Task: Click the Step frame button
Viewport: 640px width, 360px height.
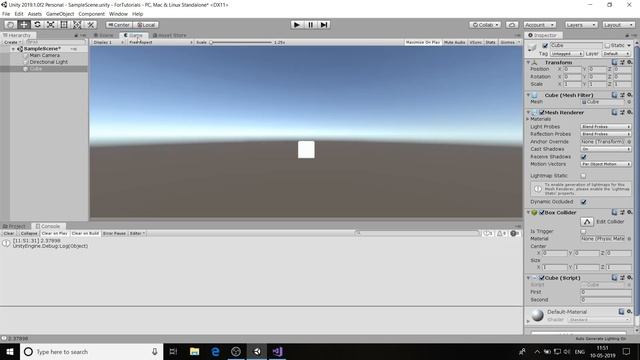Action: tap(324, 25)
